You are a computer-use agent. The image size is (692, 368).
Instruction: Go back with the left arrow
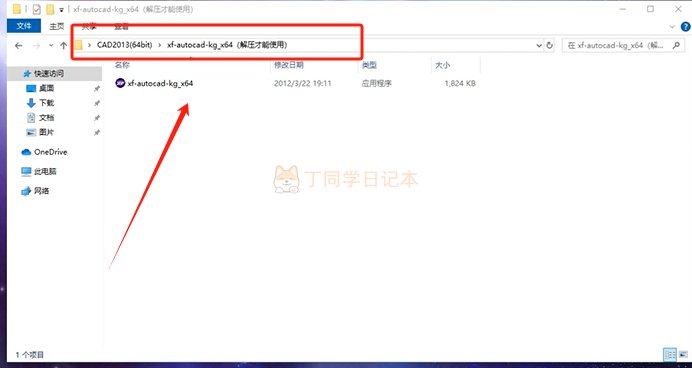[19, 45]
